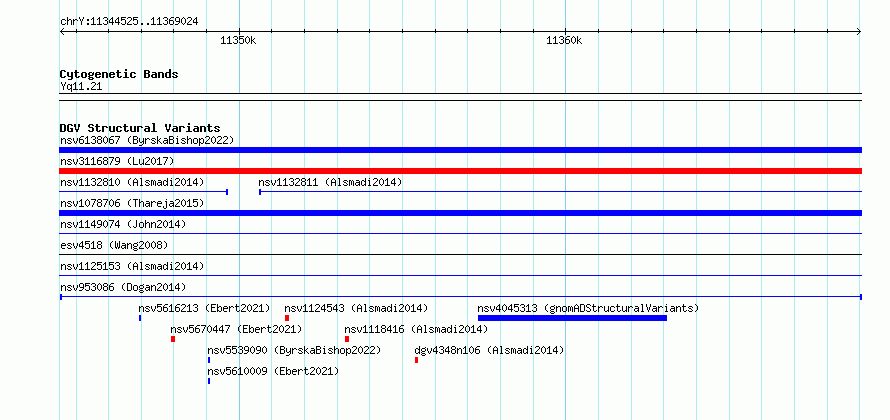The height and width of the screenshot is (420, 890).
Task: Click the nsv5539090 (ByrskaBishop2022) label
Action: [294, 350]
